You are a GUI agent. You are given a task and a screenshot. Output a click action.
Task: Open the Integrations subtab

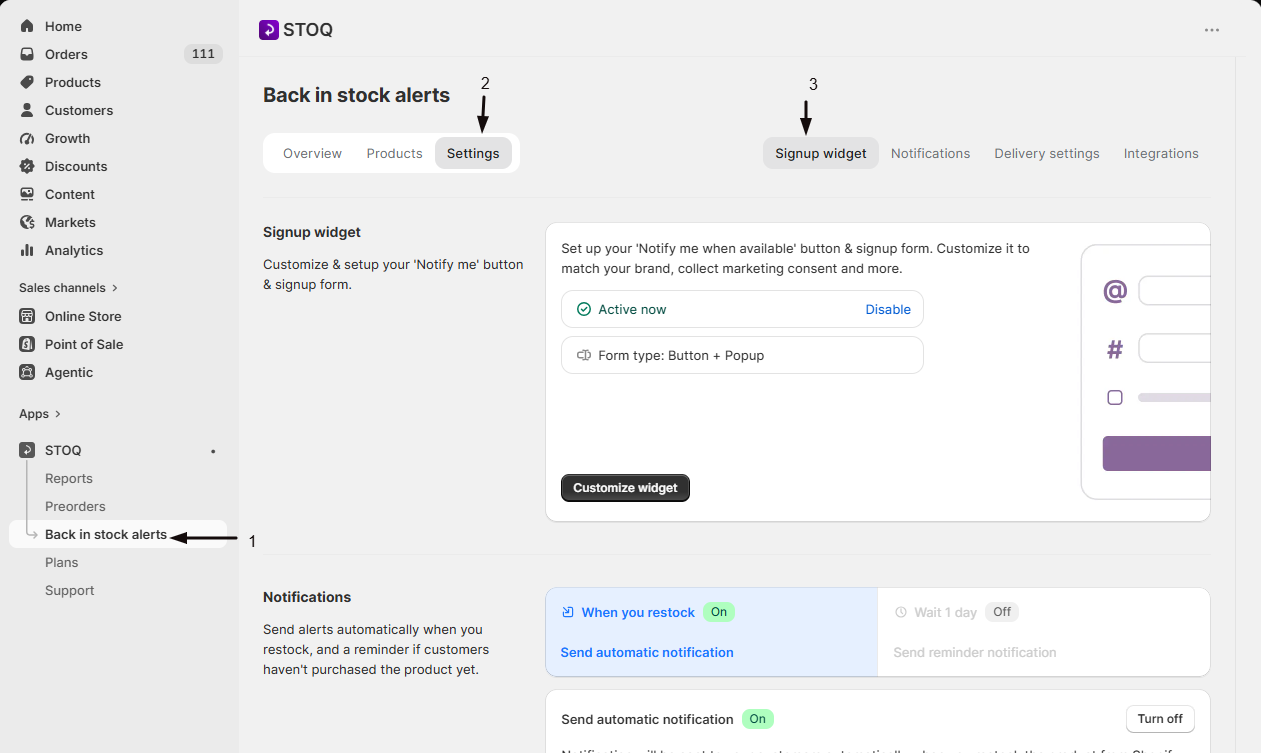[1161, 153]
